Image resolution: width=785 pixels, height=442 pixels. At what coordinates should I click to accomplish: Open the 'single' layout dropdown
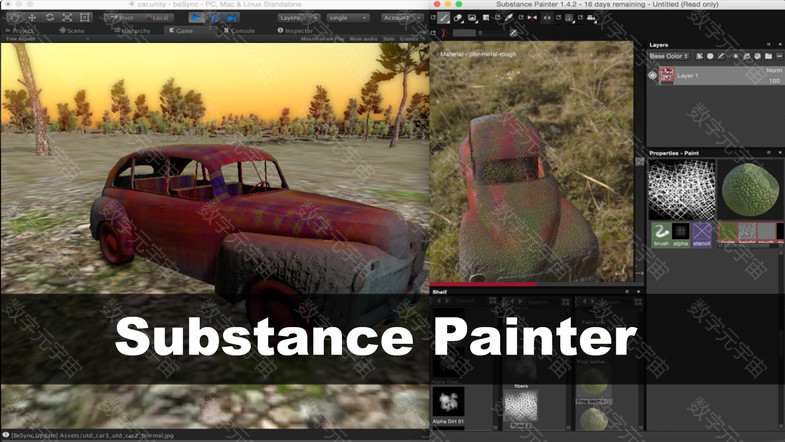[x=348, y=18]
